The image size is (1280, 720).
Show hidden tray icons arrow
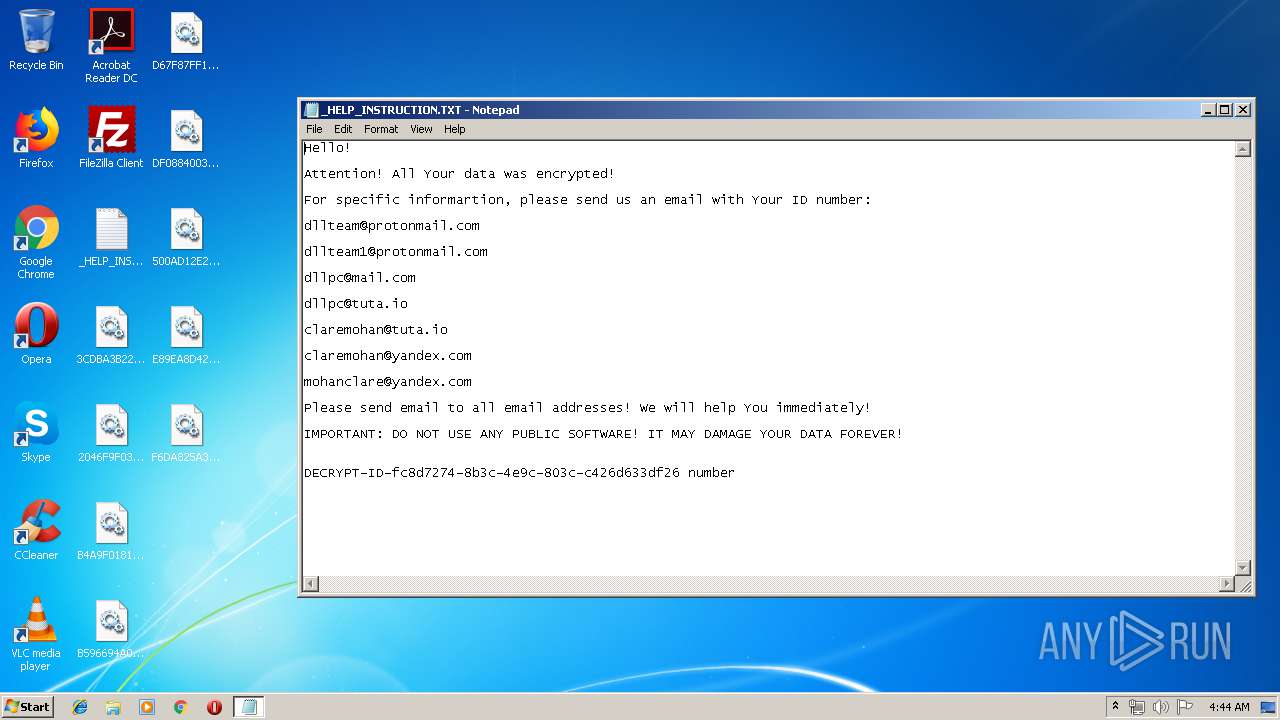1115,707
